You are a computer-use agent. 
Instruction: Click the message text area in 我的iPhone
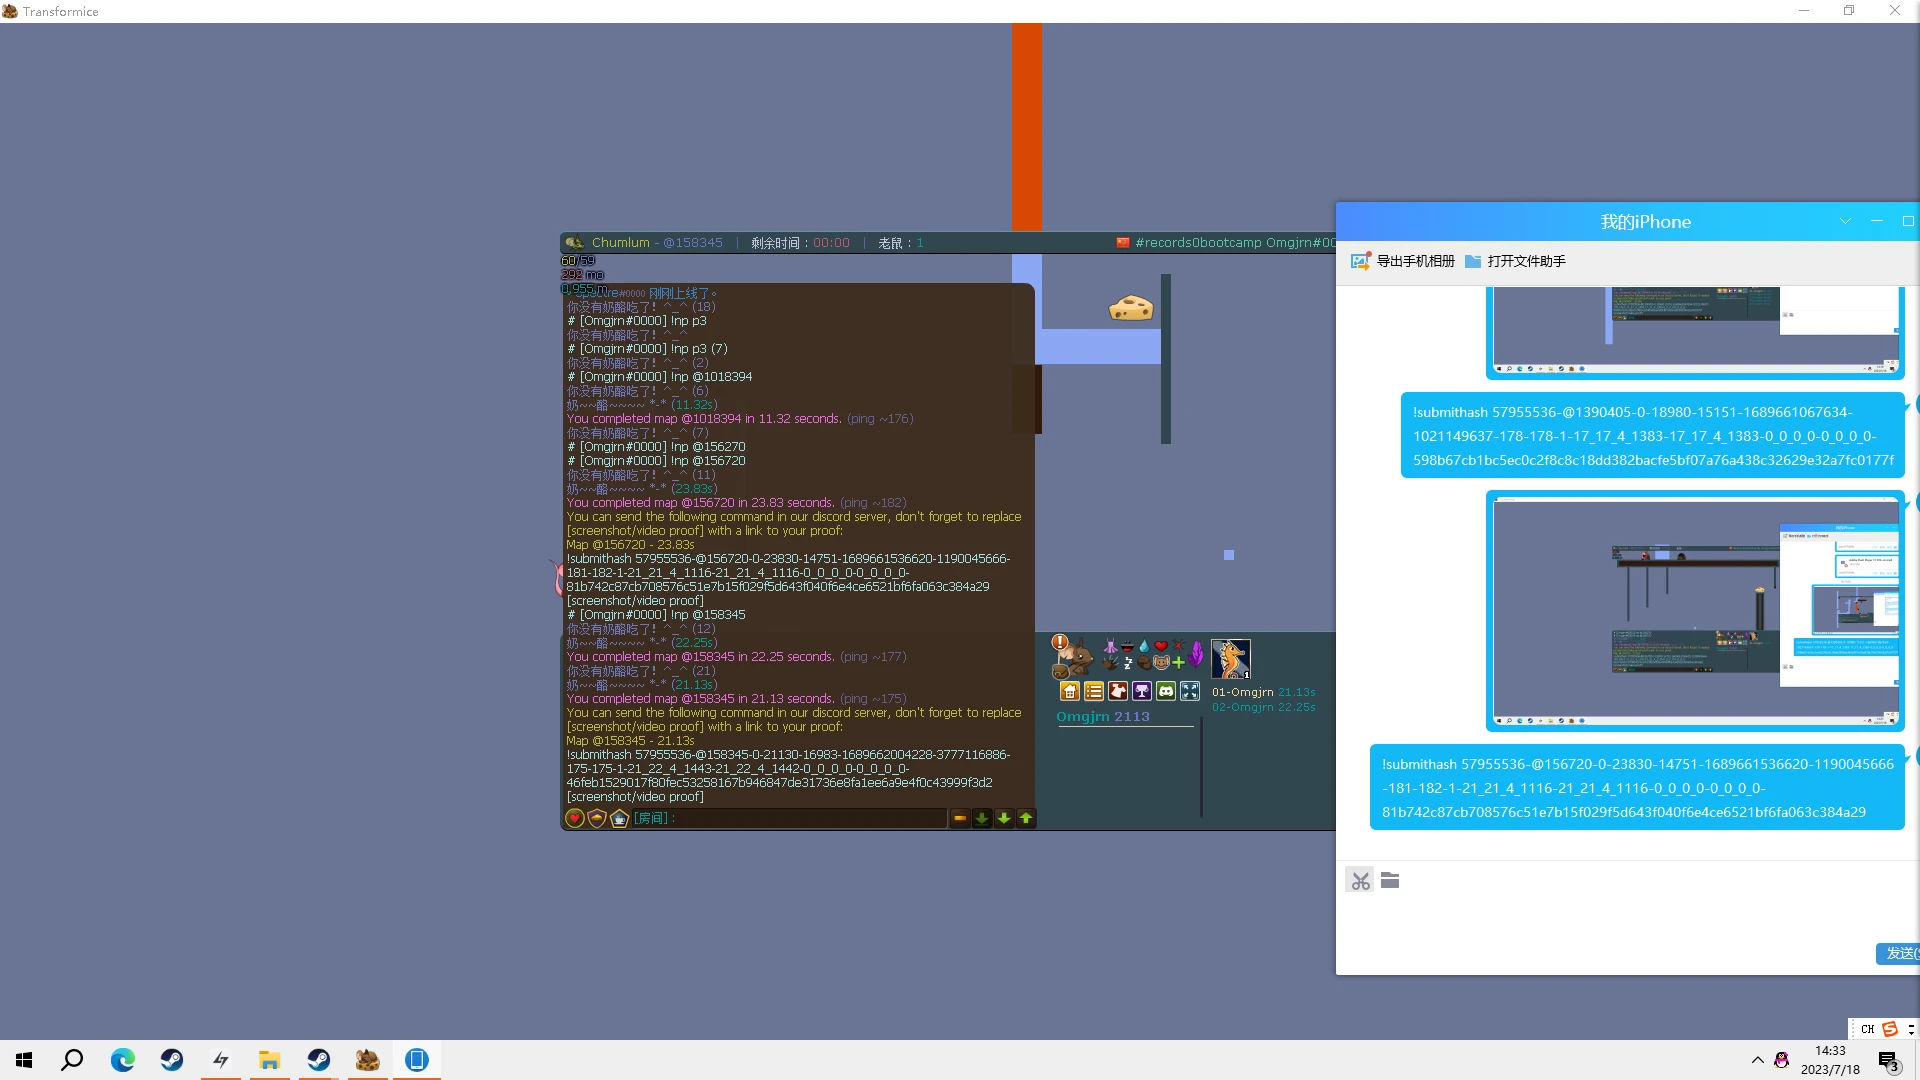[1628, 920]
